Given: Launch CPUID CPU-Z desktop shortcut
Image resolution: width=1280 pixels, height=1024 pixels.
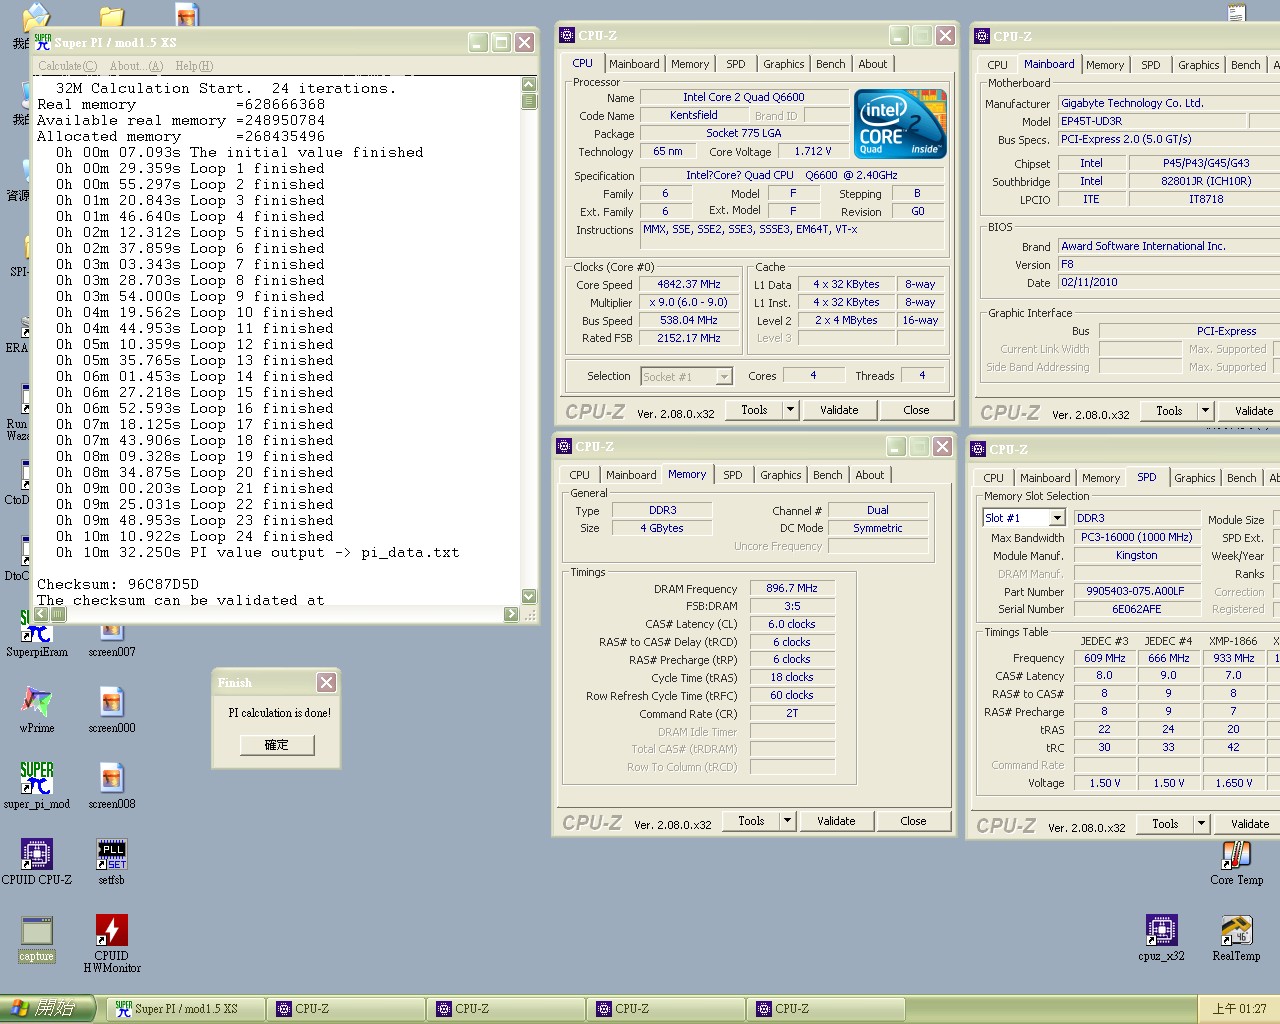Looking at the screenshot, I should pos(37,861).
